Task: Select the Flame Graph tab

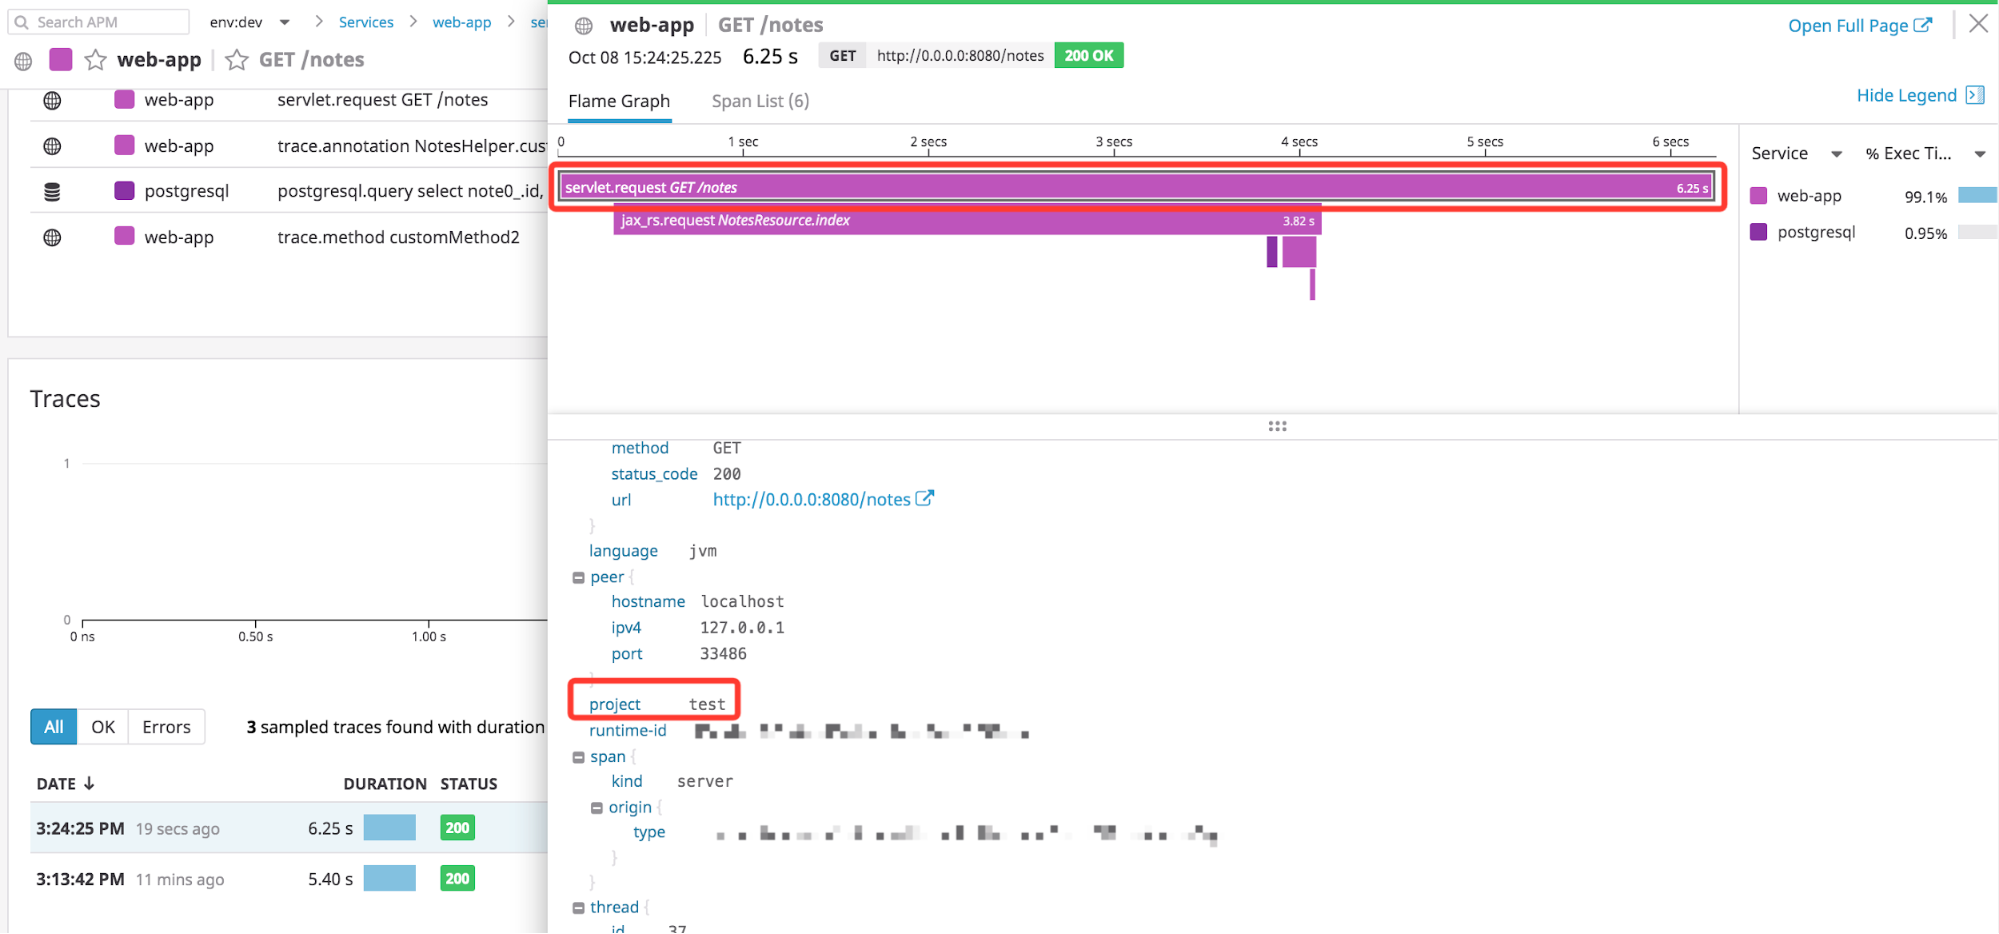Action: click(x=618, y=100)
